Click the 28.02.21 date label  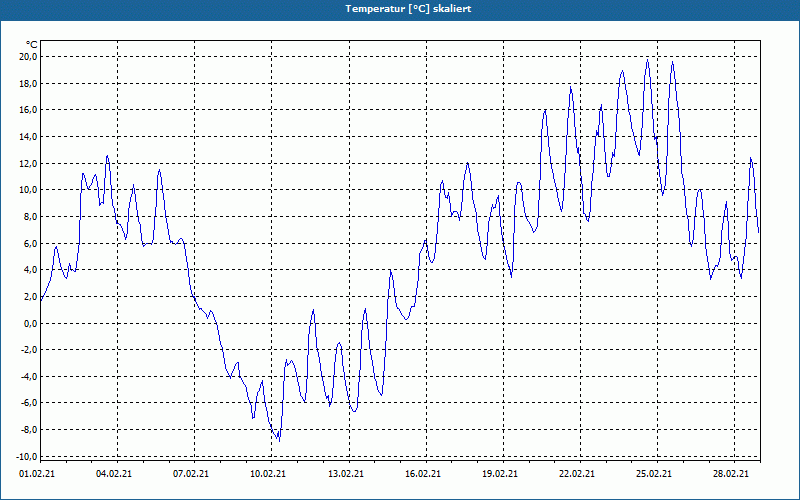731,473
